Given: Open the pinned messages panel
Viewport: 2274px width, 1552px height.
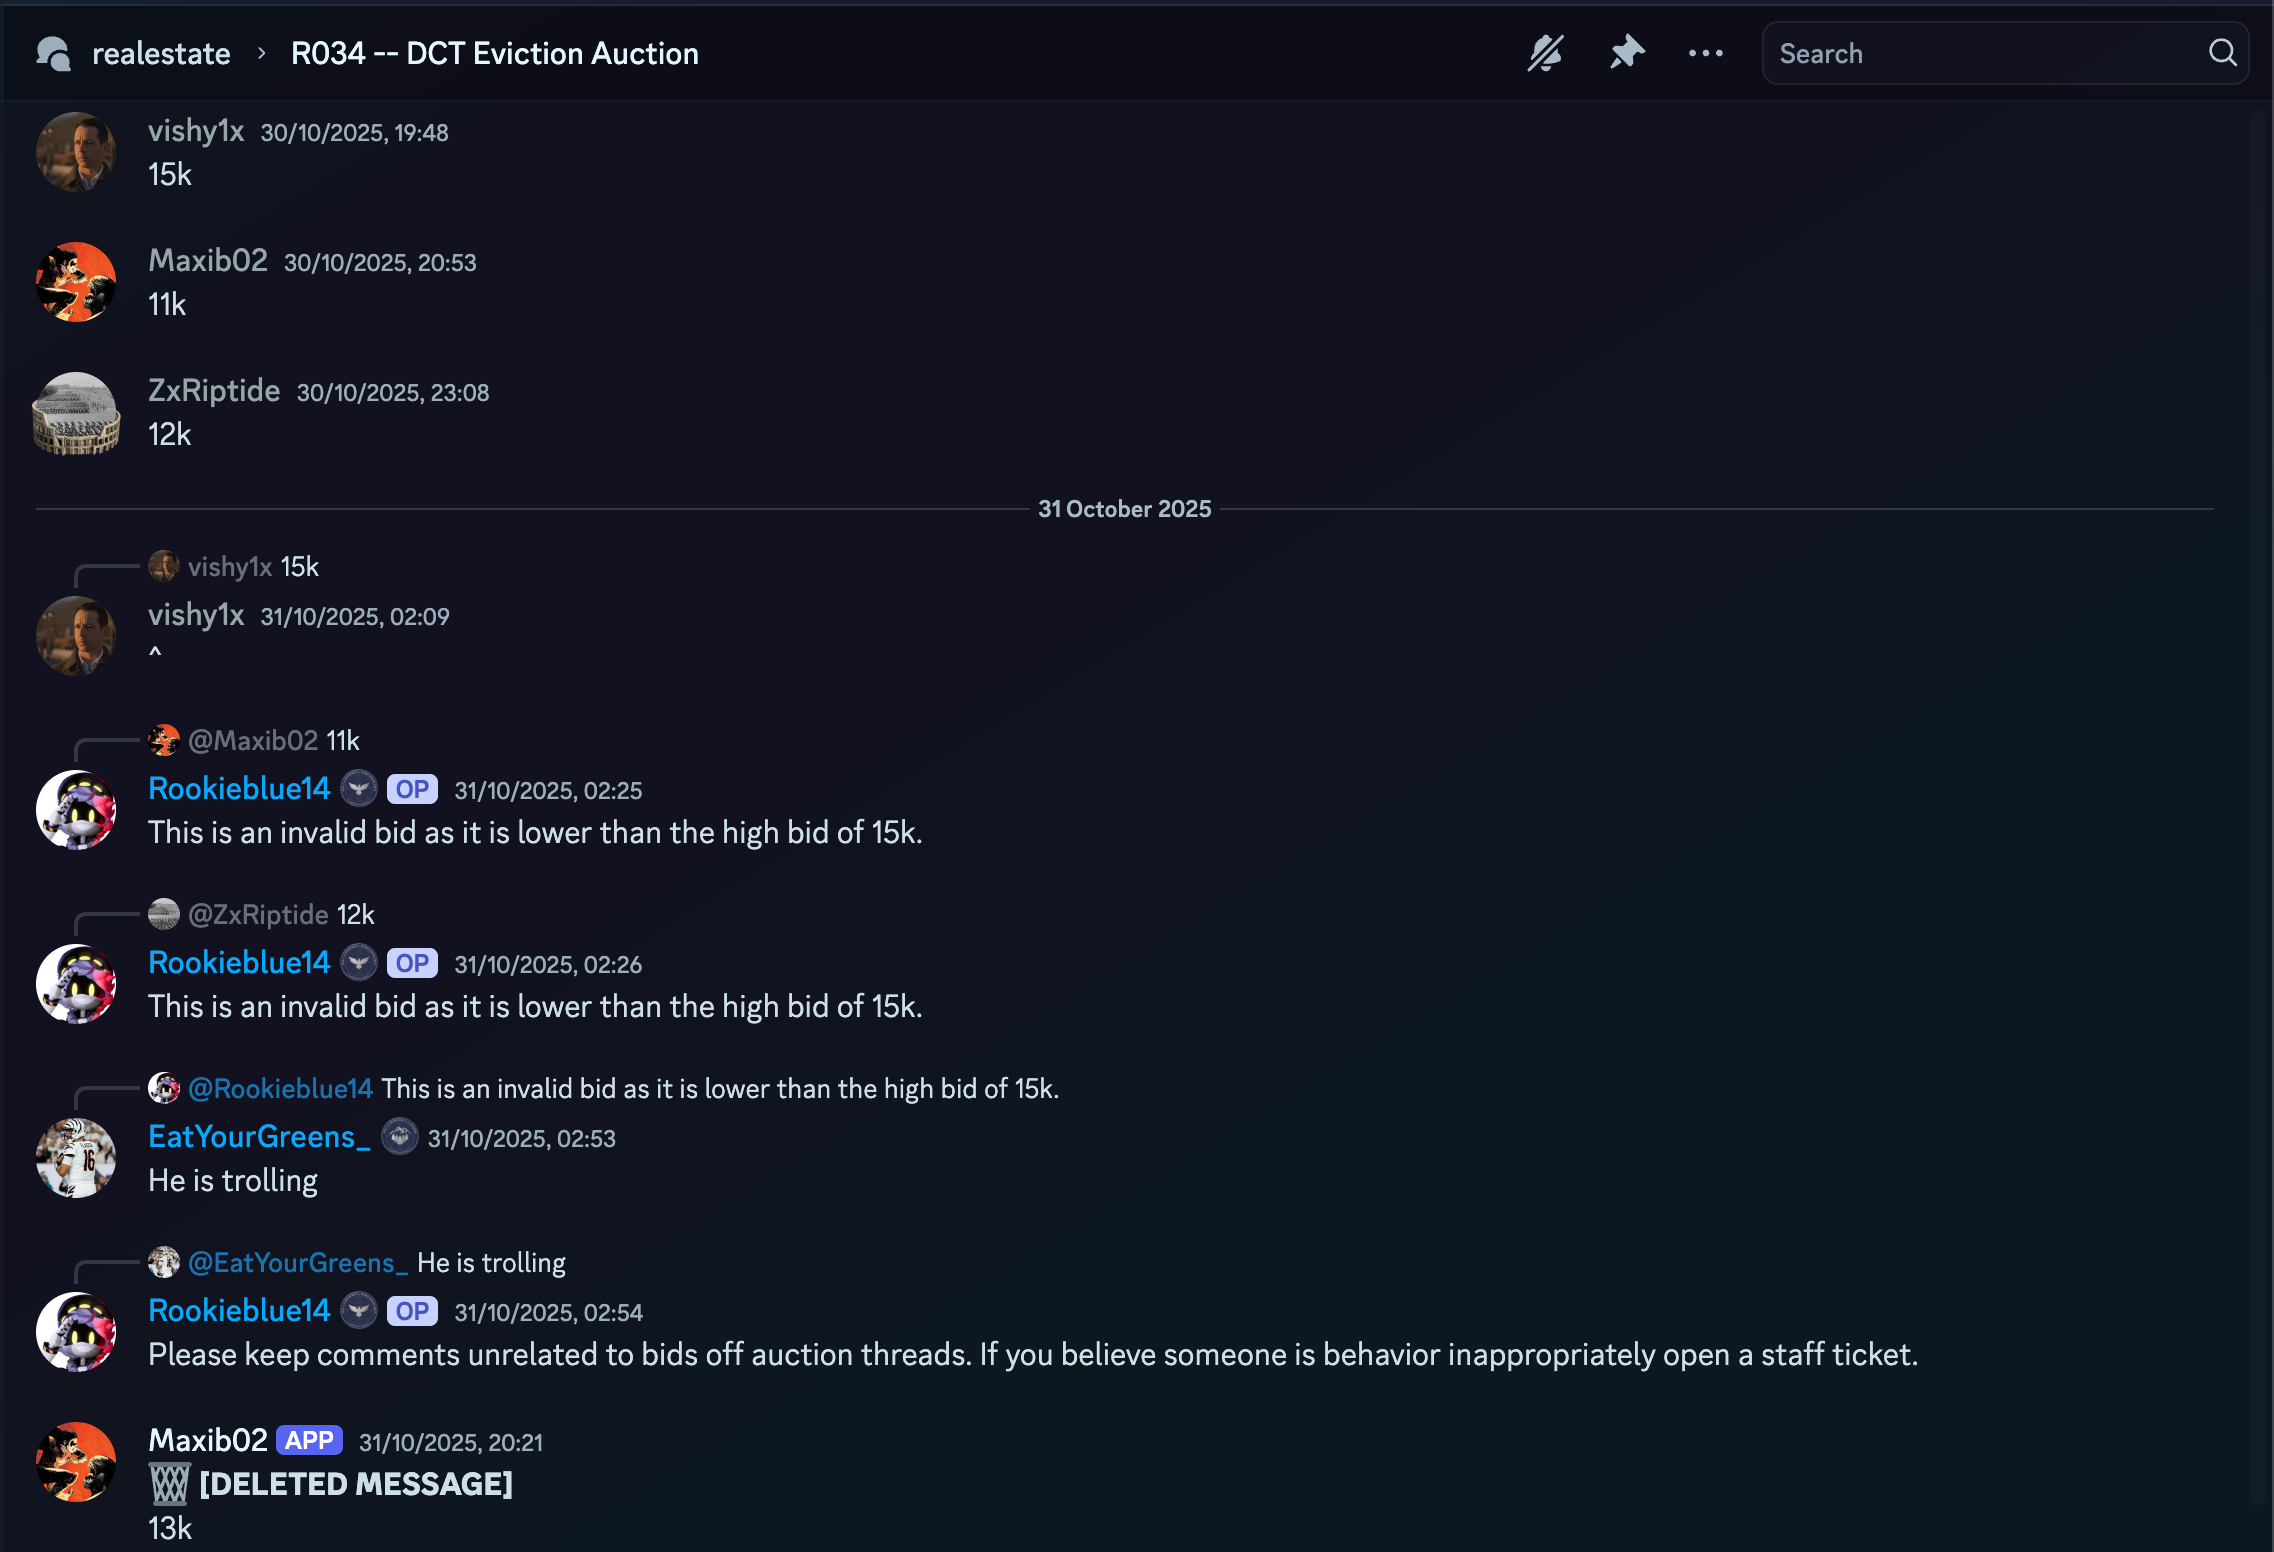Looking at the screenshot, I should pos(1625,53).
